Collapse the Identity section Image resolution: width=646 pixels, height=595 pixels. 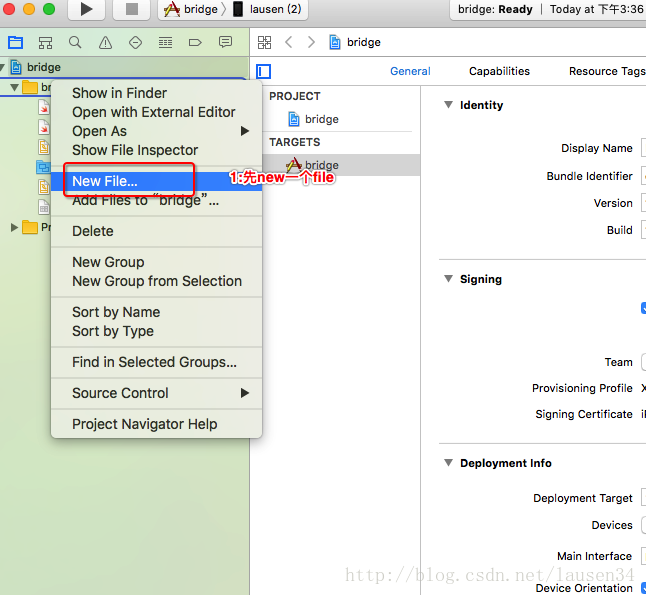pyautogui.click(x=449, y=105)
